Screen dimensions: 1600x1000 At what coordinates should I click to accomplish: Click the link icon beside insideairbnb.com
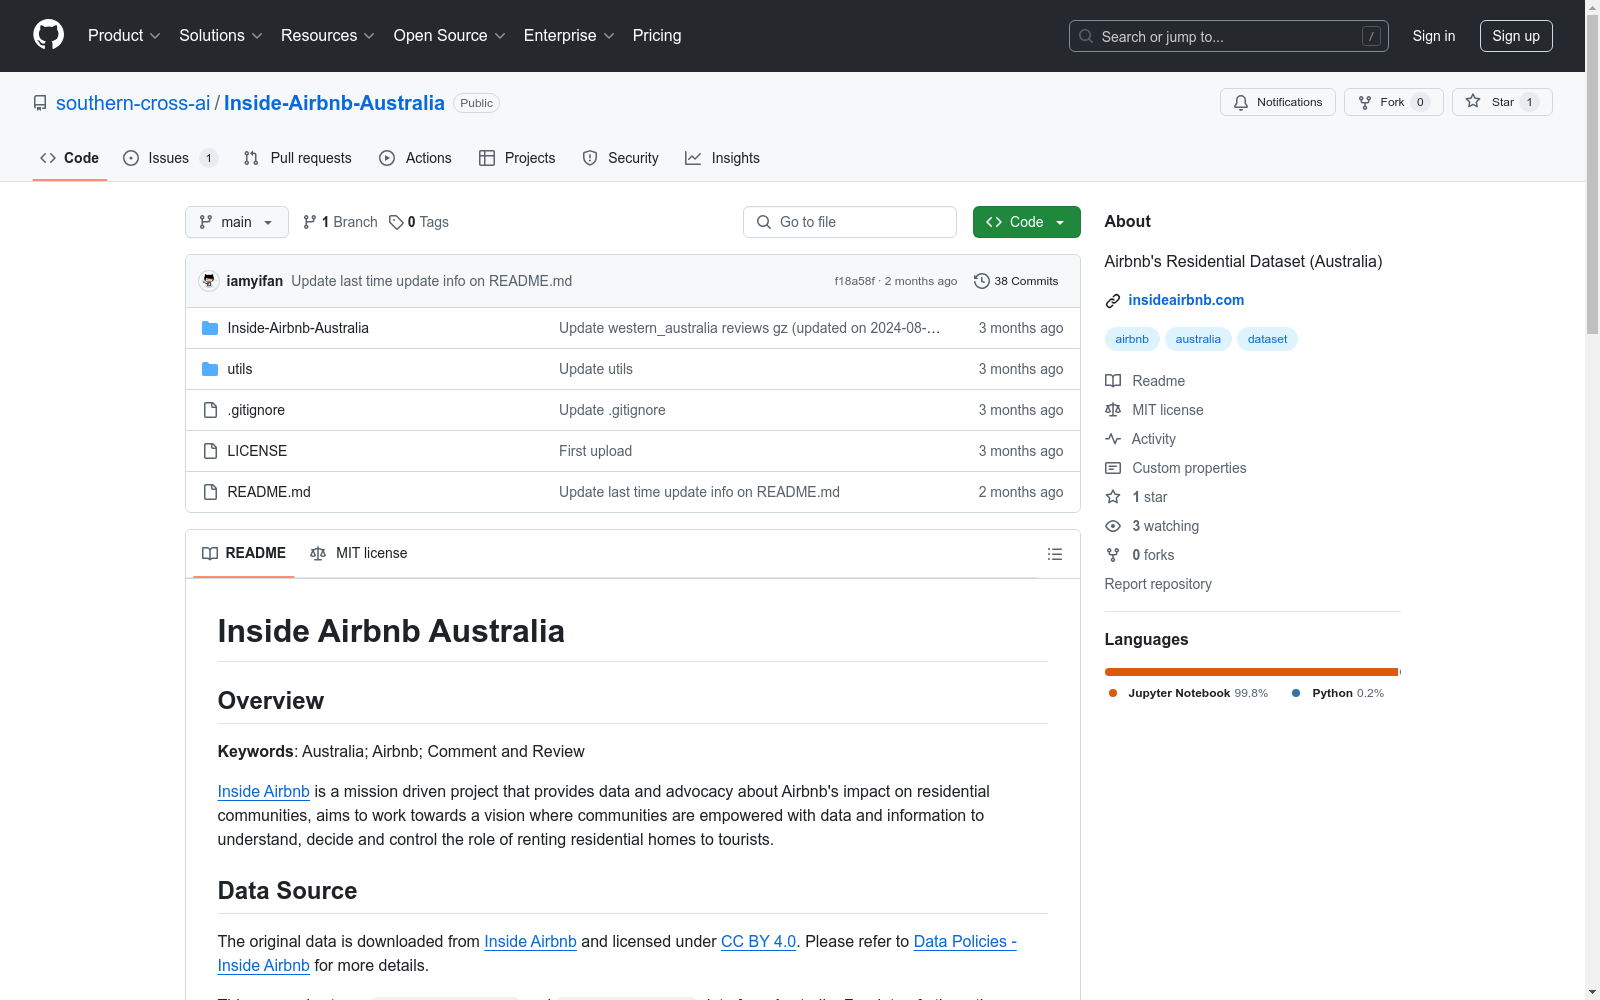(1113, 301)
